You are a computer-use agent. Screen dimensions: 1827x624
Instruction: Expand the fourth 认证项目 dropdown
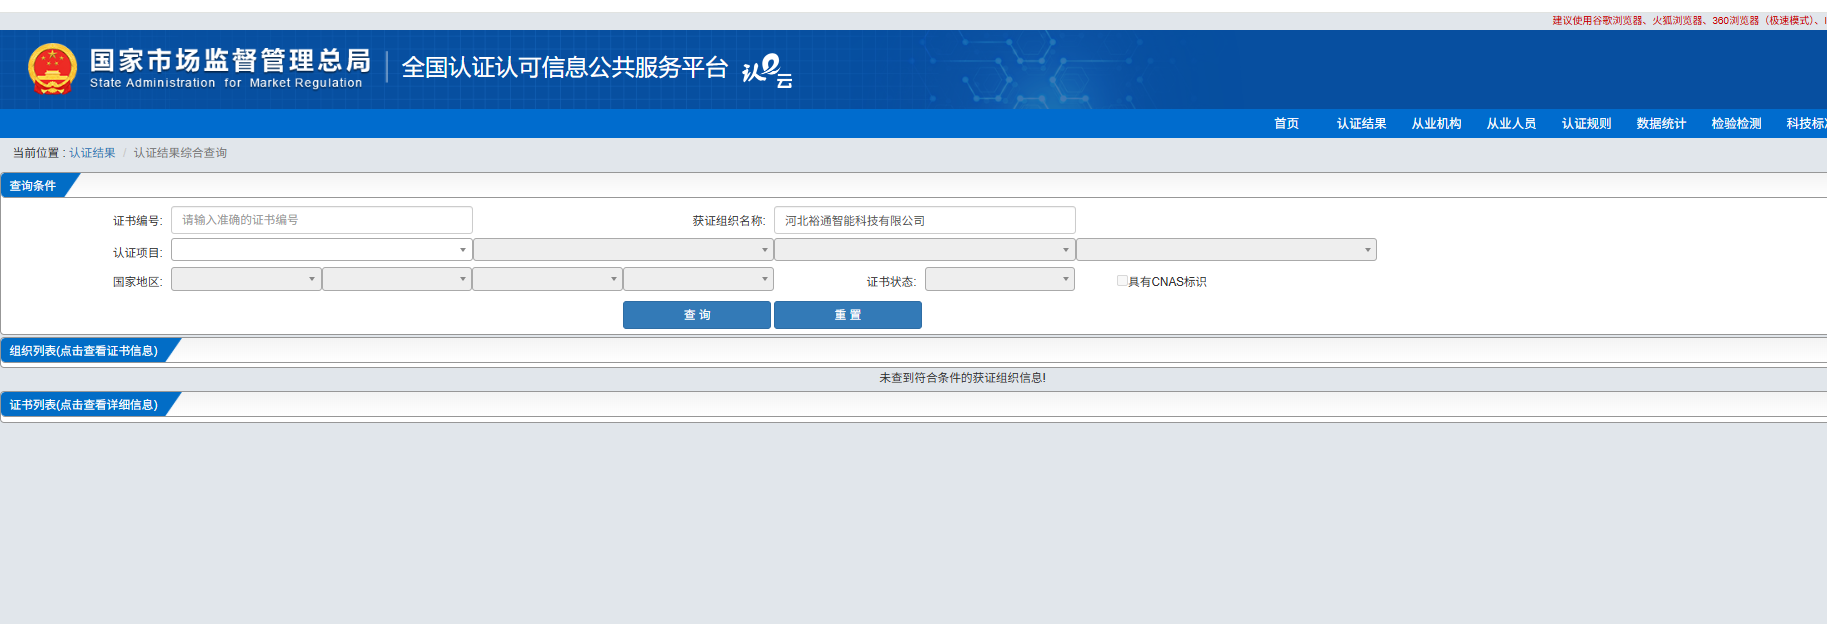(x=1227, y=250)
